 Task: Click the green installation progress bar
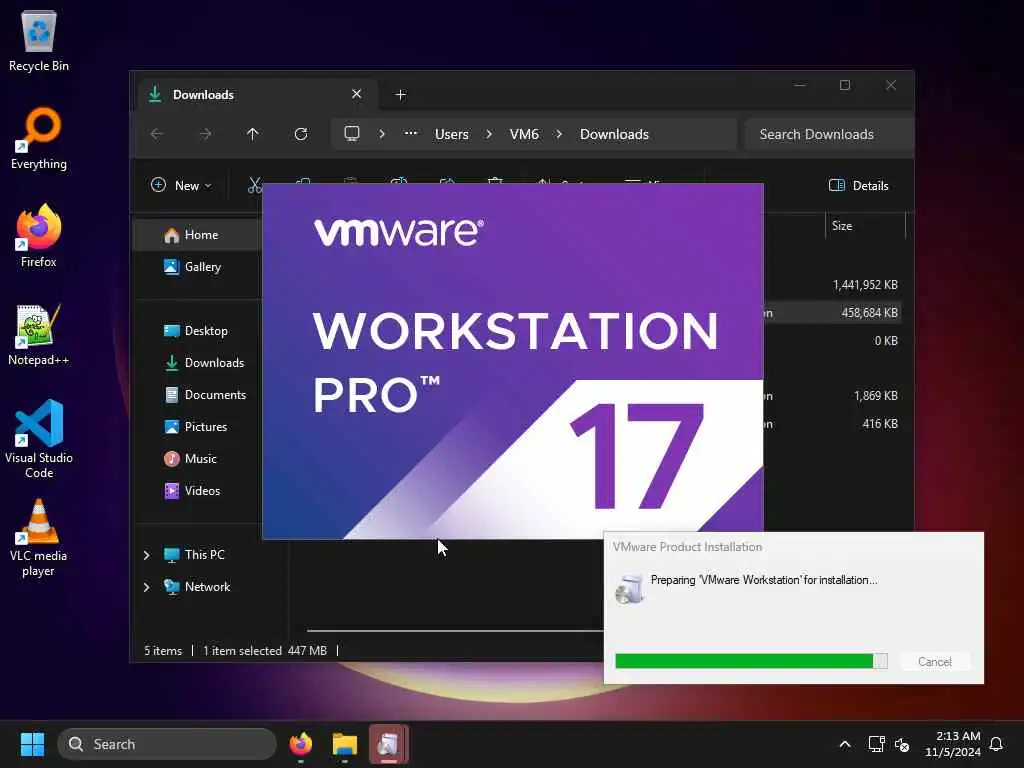pos(751,661)
